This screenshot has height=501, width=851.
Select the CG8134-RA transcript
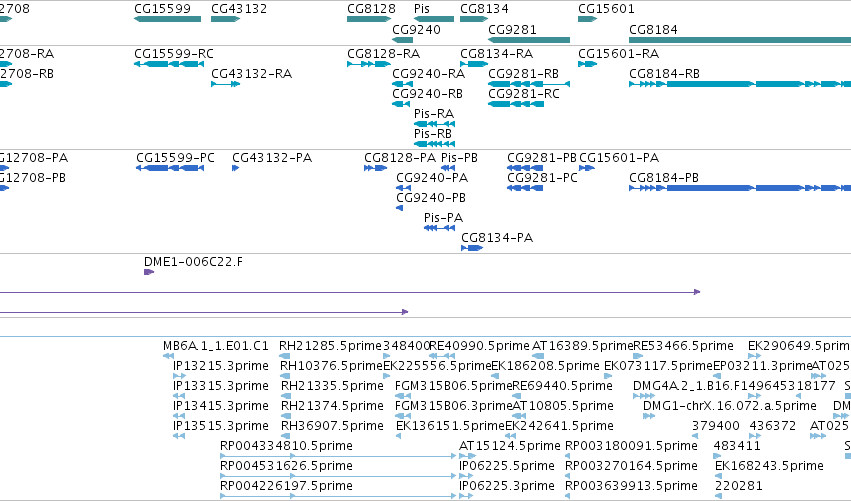[474, 64]
